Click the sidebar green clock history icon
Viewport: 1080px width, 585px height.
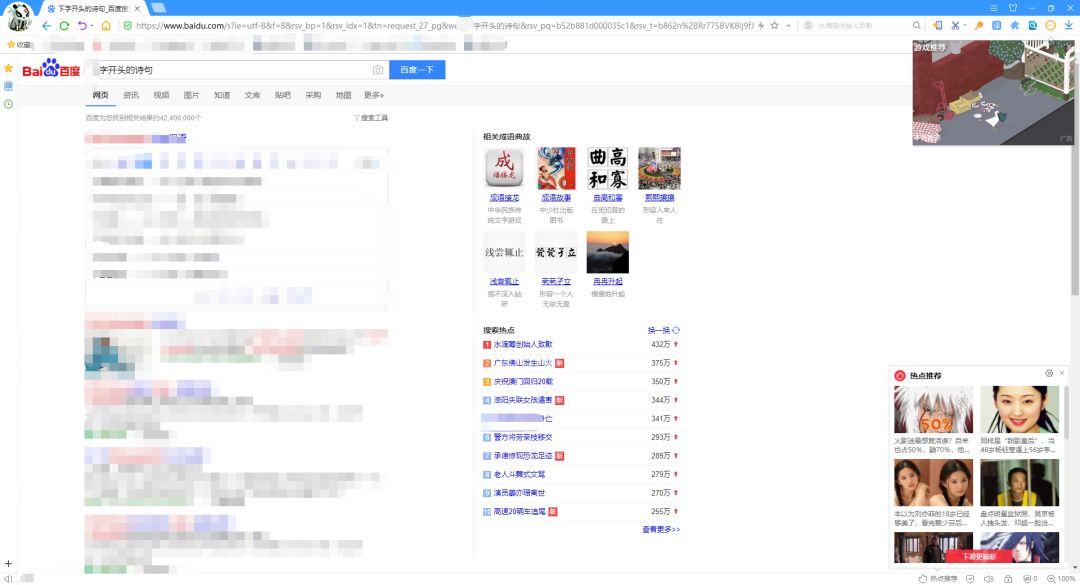coord(8,104)
